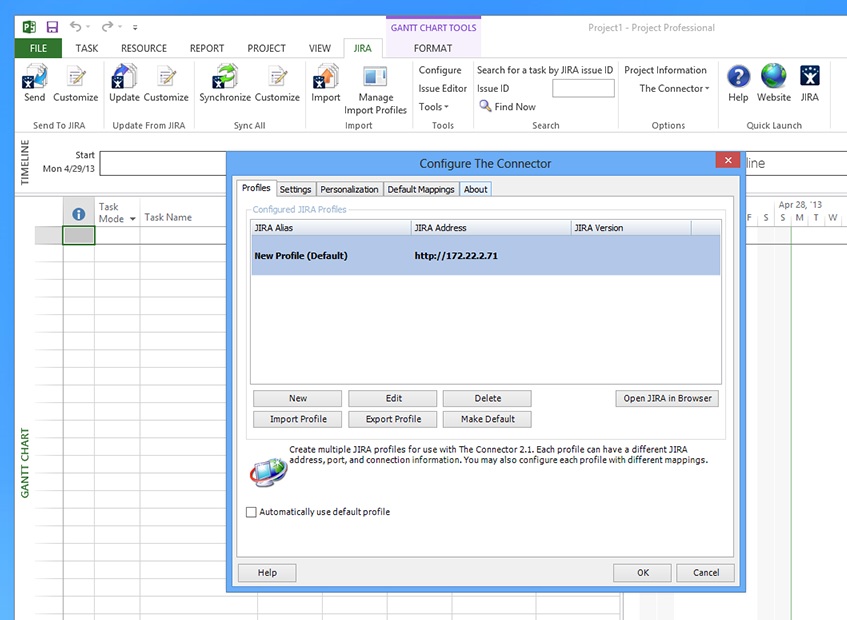Open the Quick Access Toolbar customize dropdown
Screen dimensions: 847x620
tap(135, 27)
